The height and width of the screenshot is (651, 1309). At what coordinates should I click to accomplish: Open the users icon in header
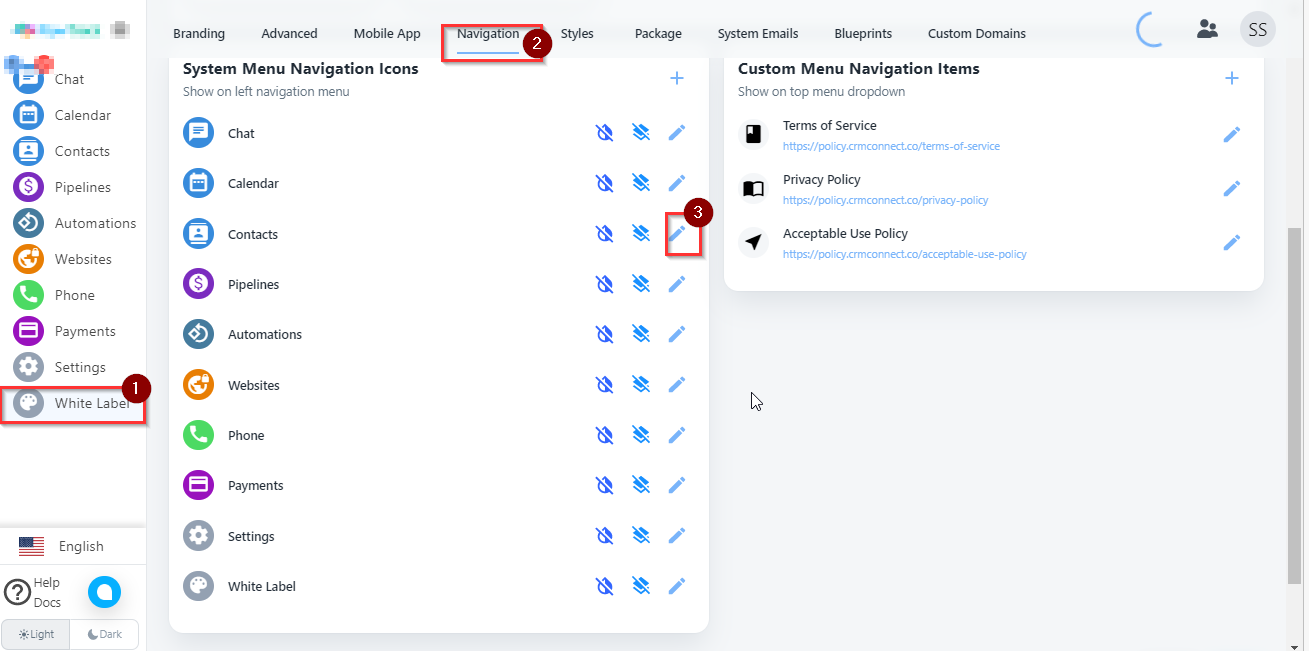click(1207, 30)
